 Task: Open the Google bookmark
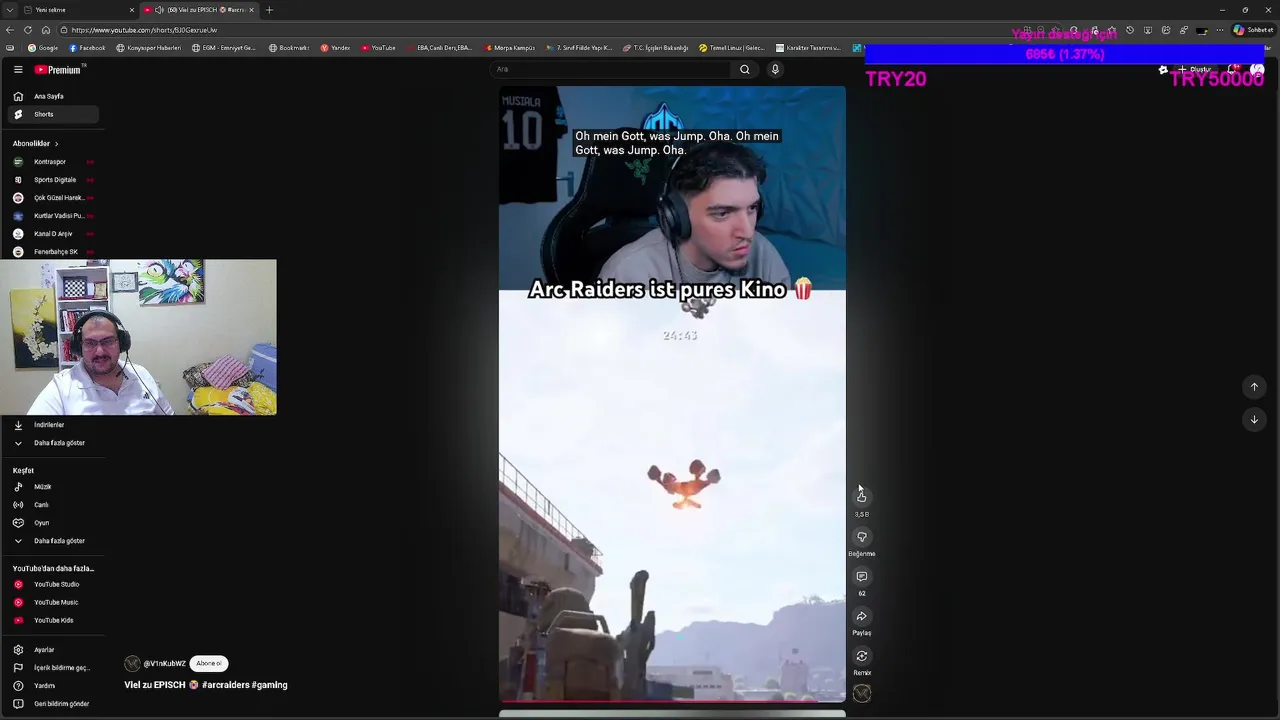click(43, 48)
